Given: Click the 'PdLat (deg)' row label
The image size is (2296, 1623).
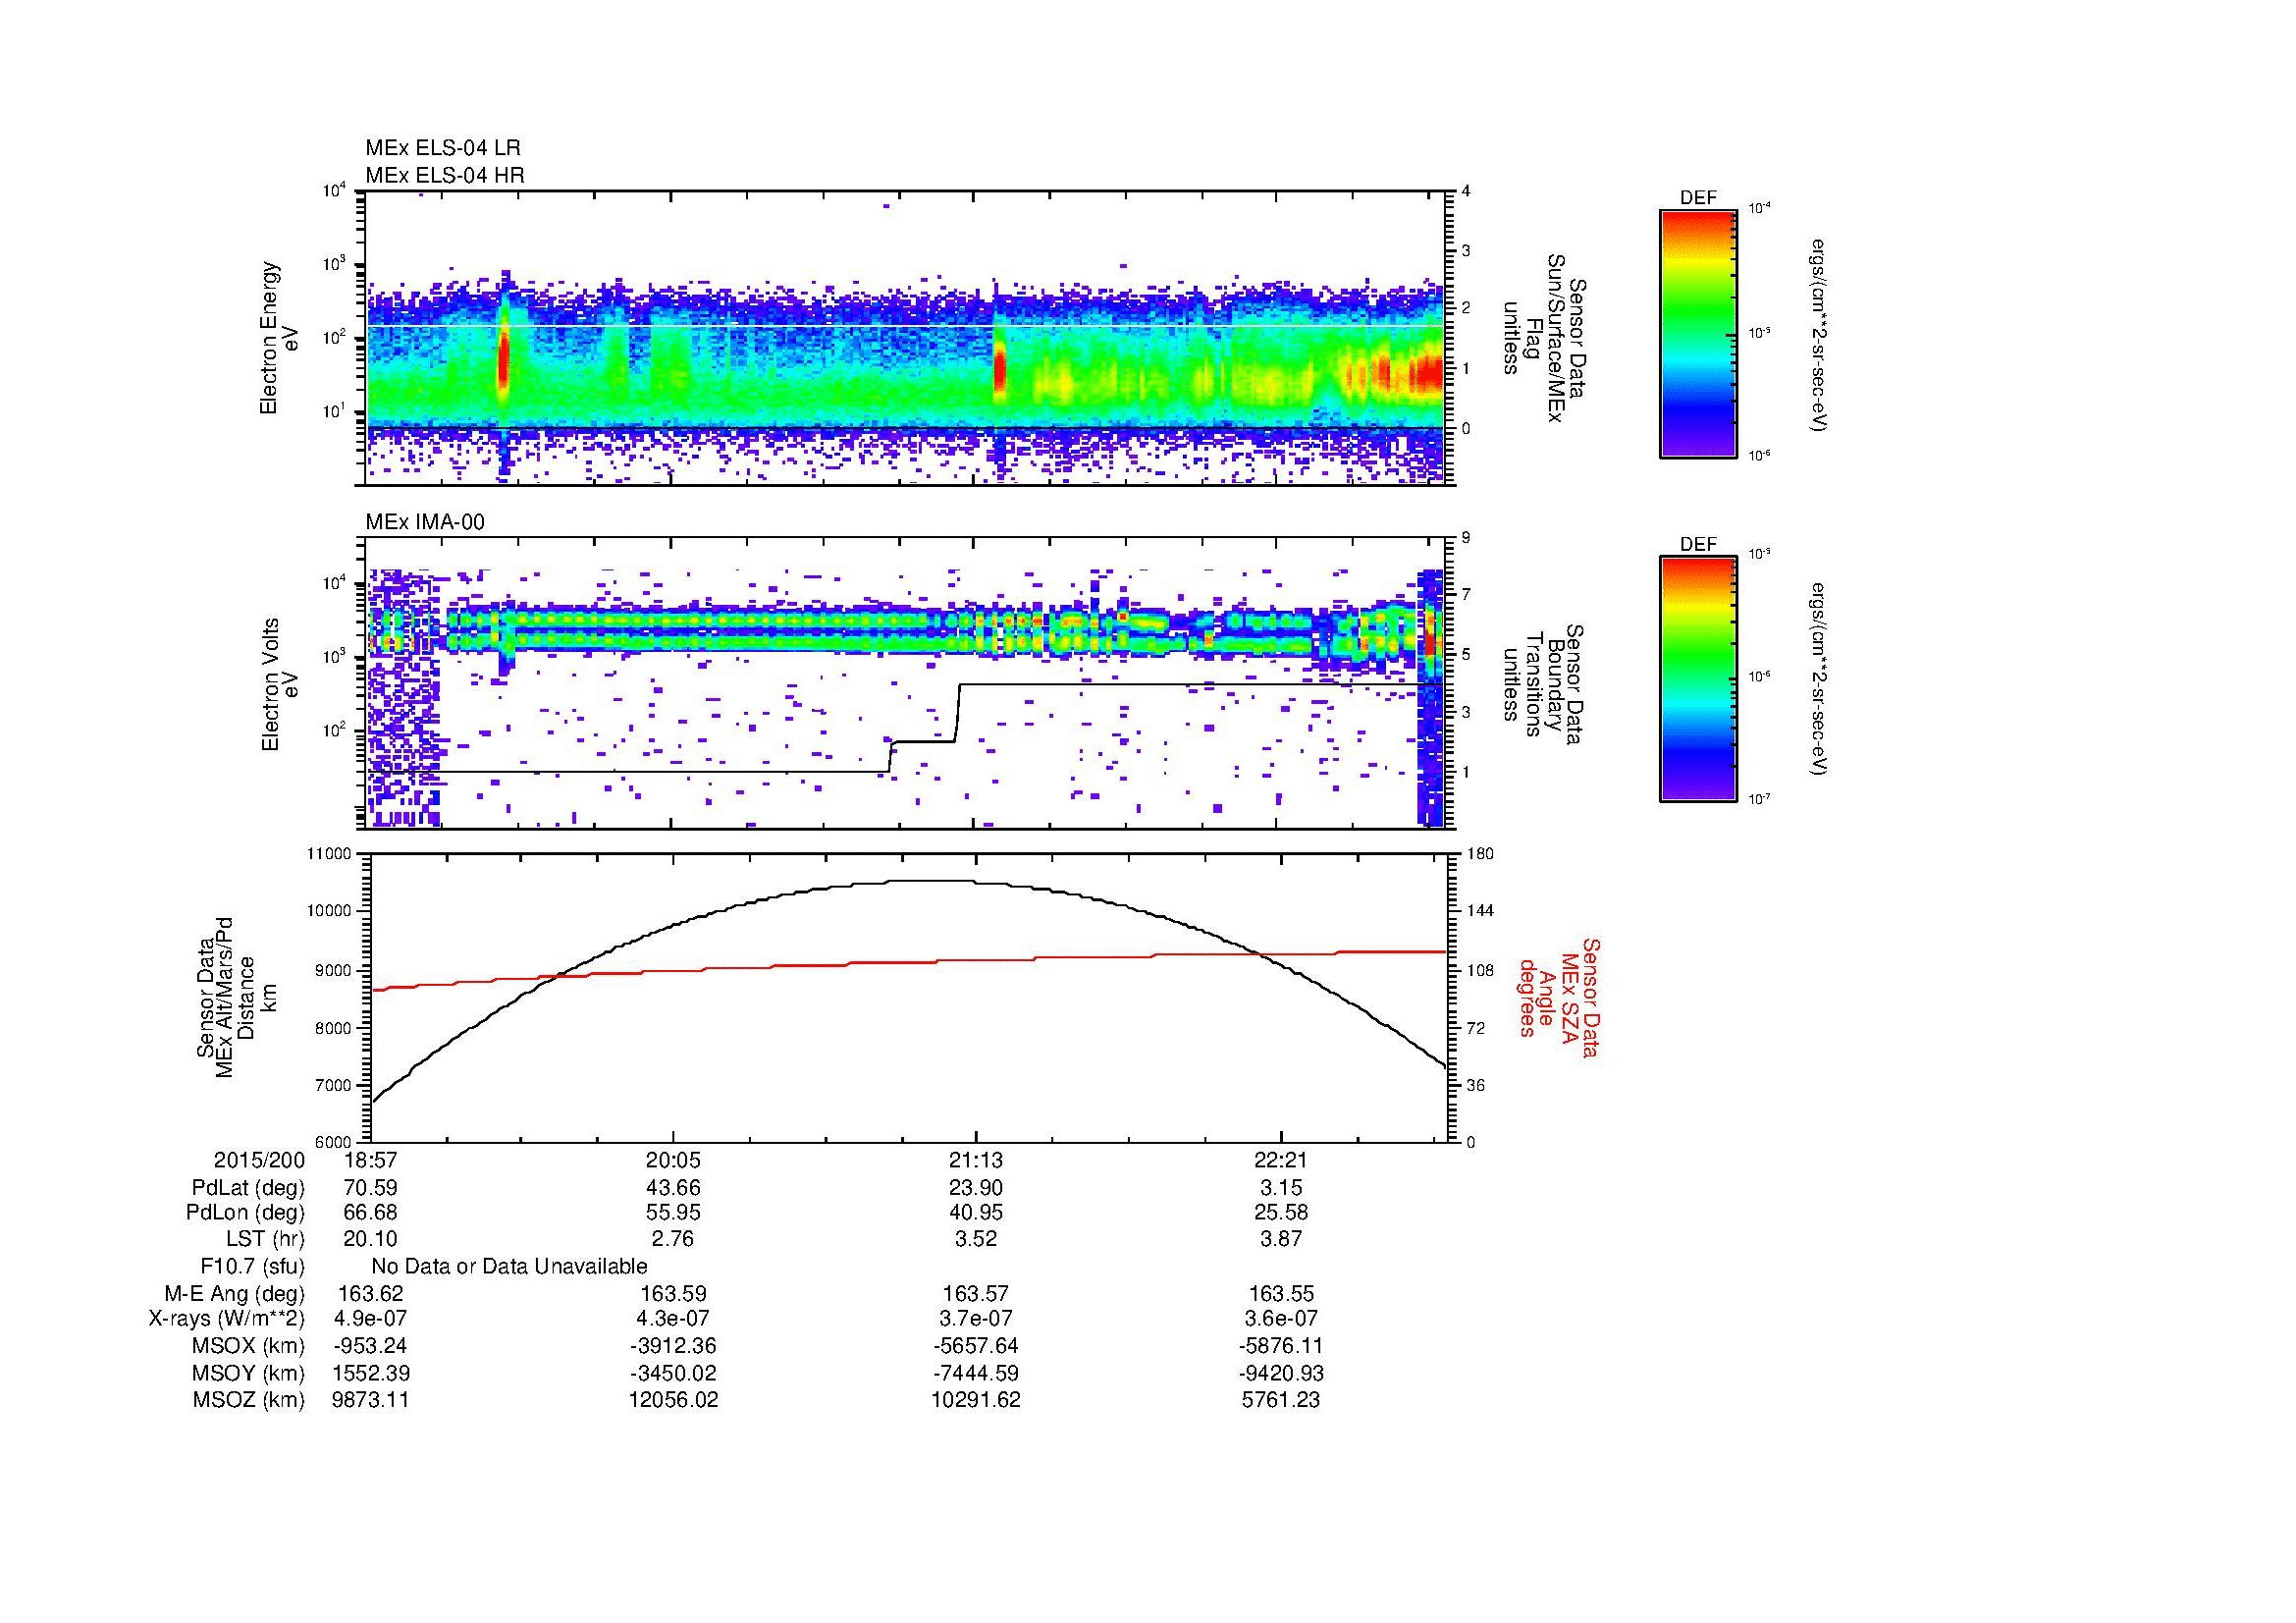Looking at the screenshot, I should coord(248,1188).
